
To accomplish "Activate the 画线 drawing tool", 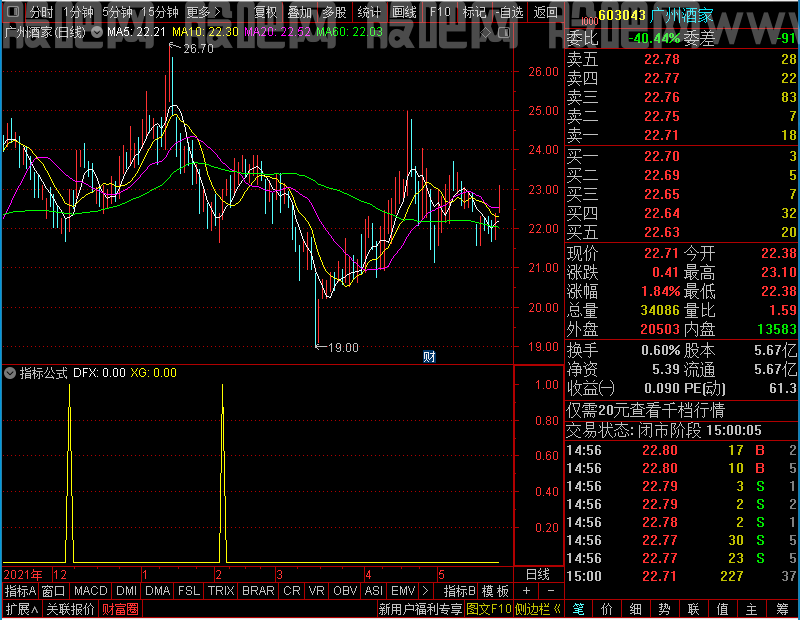I will point(404,12).
